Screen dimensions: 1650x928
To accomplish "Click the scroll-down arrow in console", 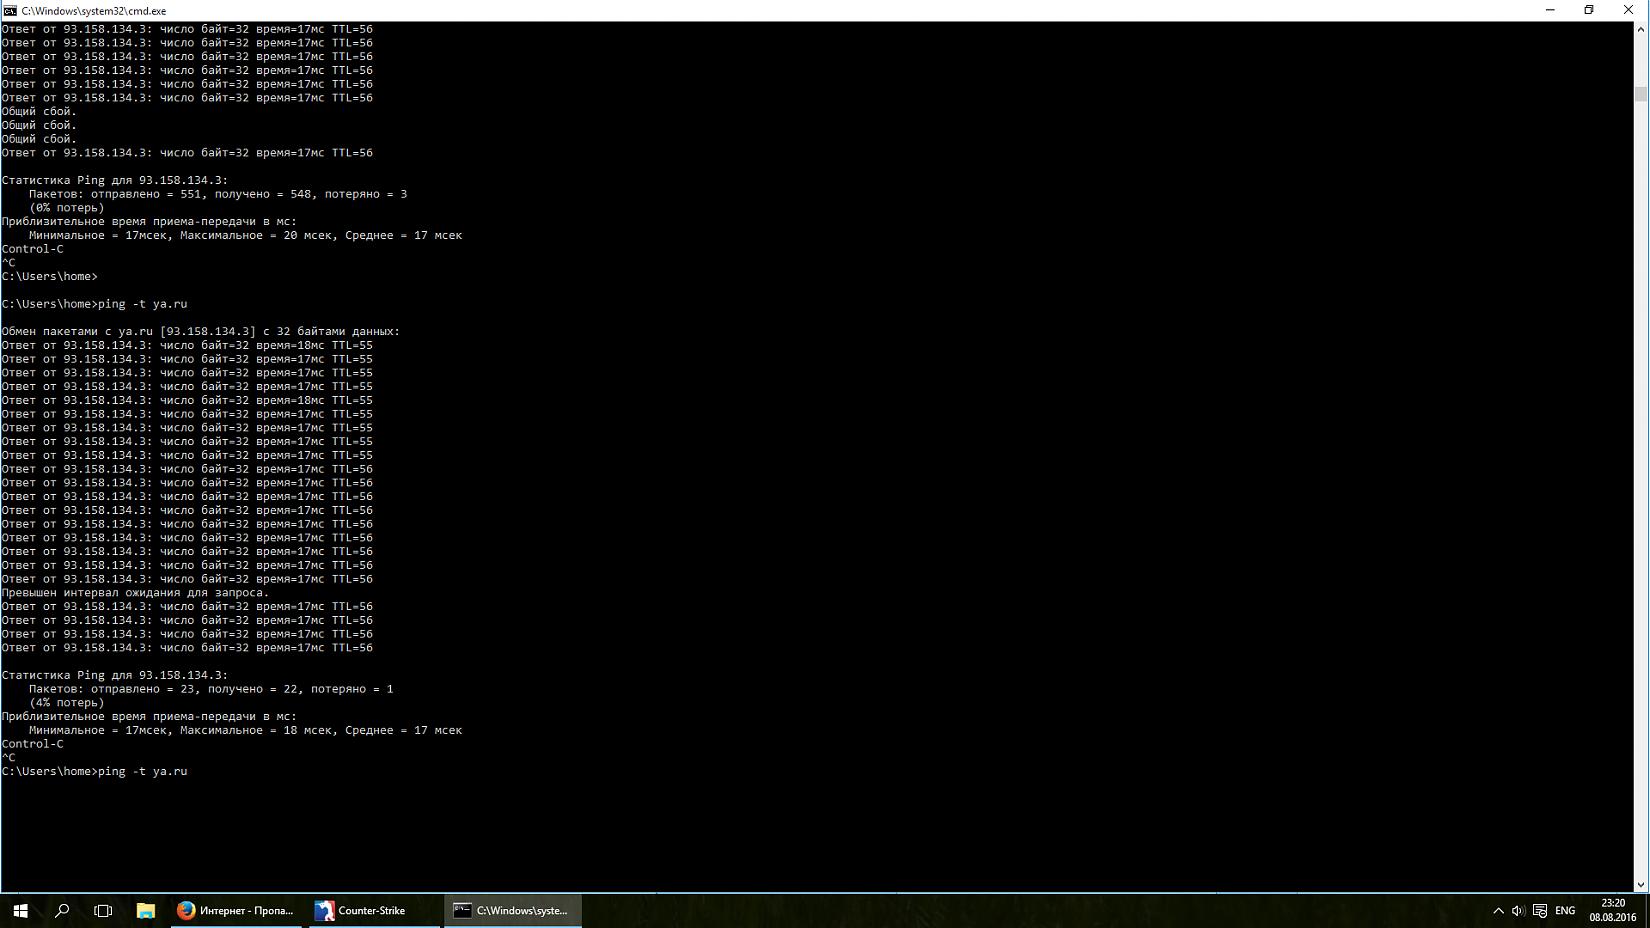I will click(x=1640, y=885).
